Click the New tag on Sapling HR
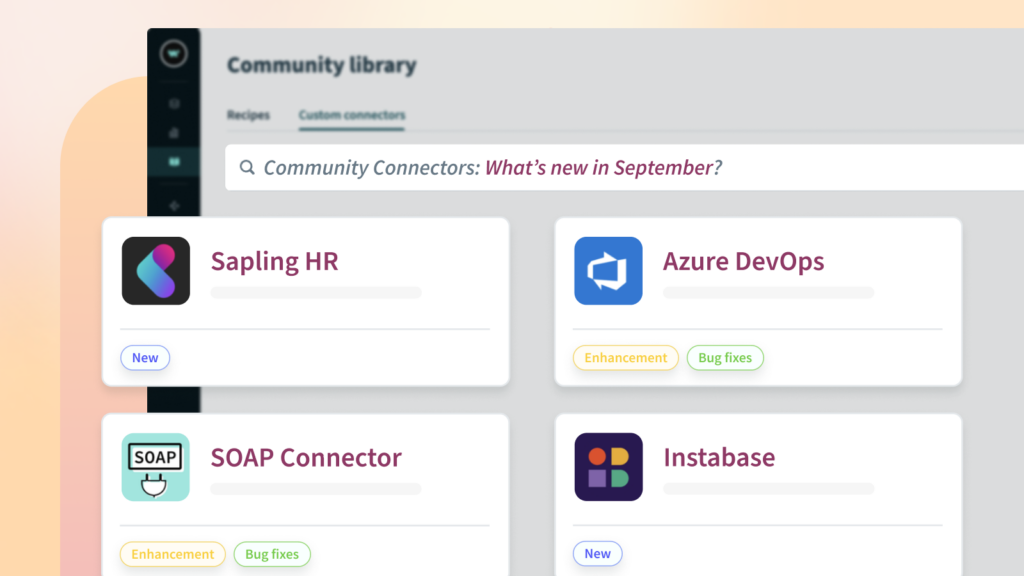Image resolution: width=1024 pixels, height=576 pixels. pos(144,357)
